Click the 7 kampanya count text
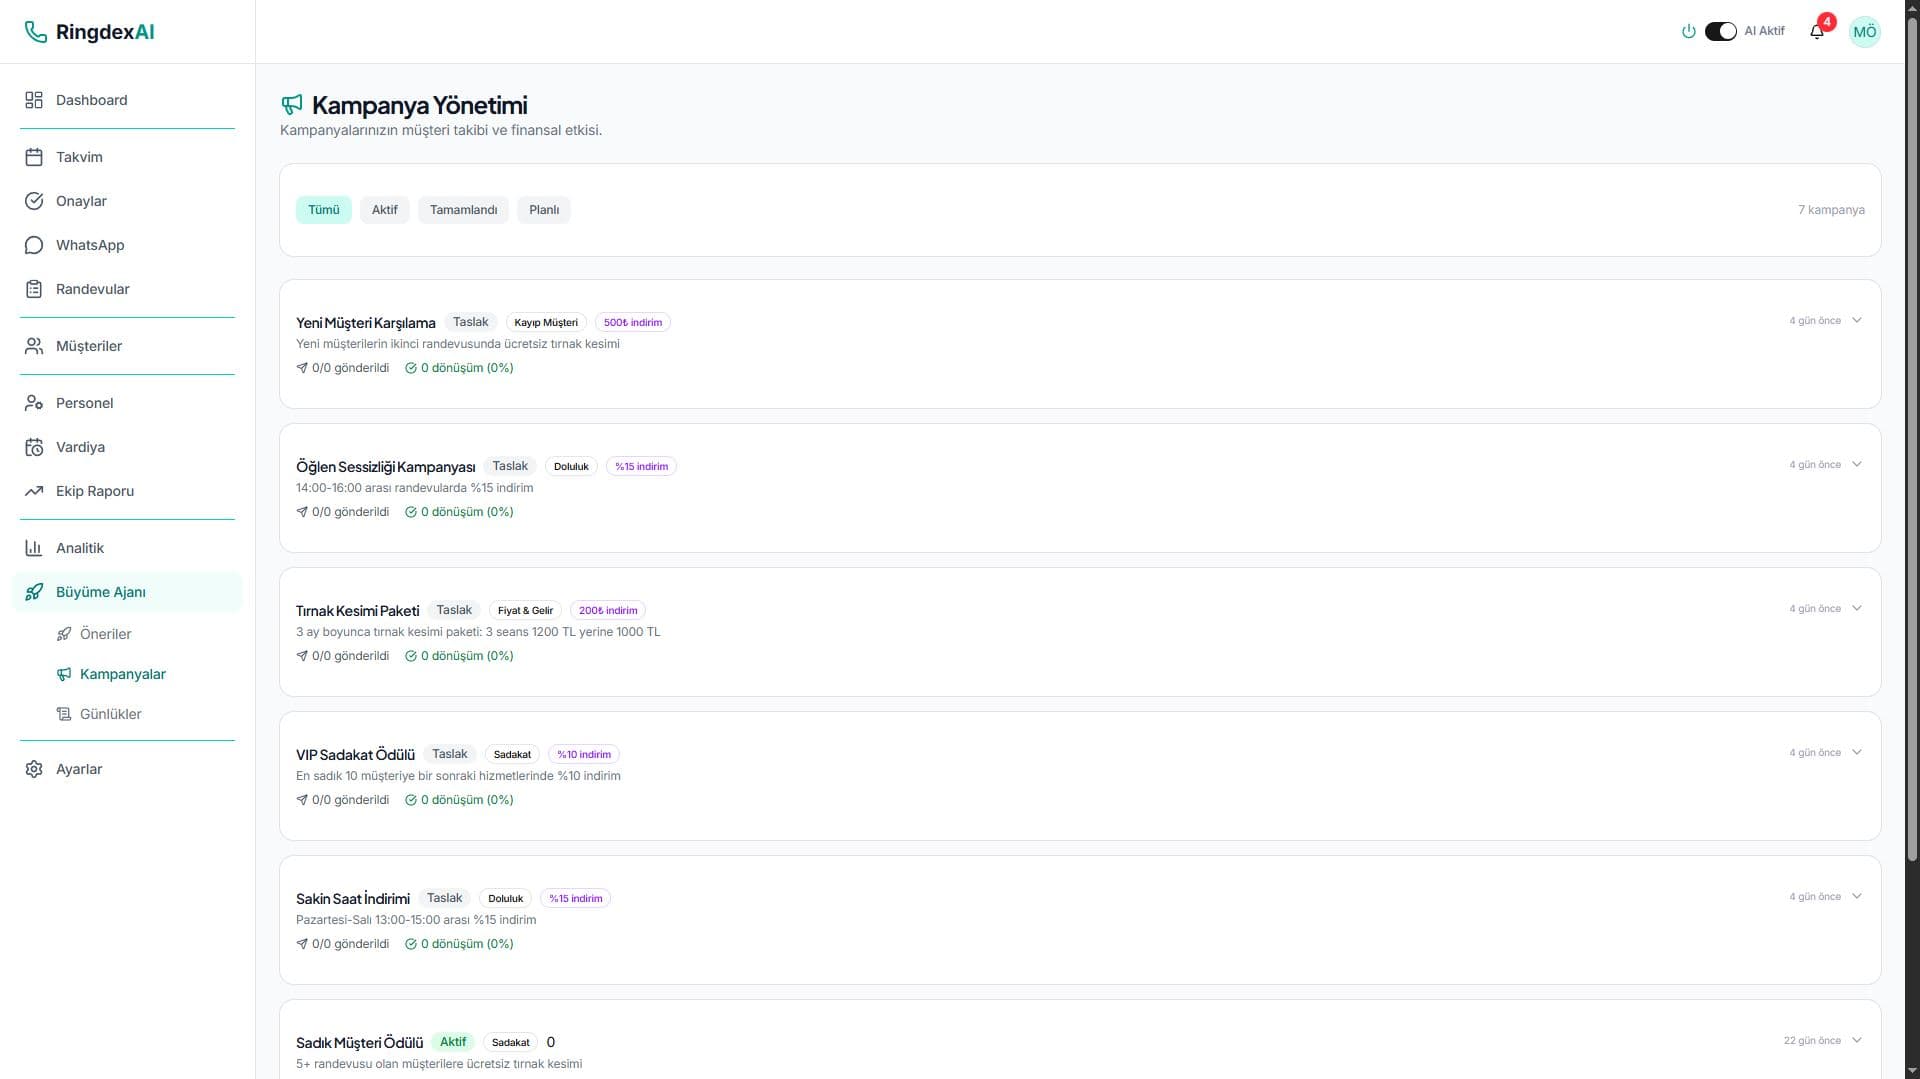 coord(1831,210)
